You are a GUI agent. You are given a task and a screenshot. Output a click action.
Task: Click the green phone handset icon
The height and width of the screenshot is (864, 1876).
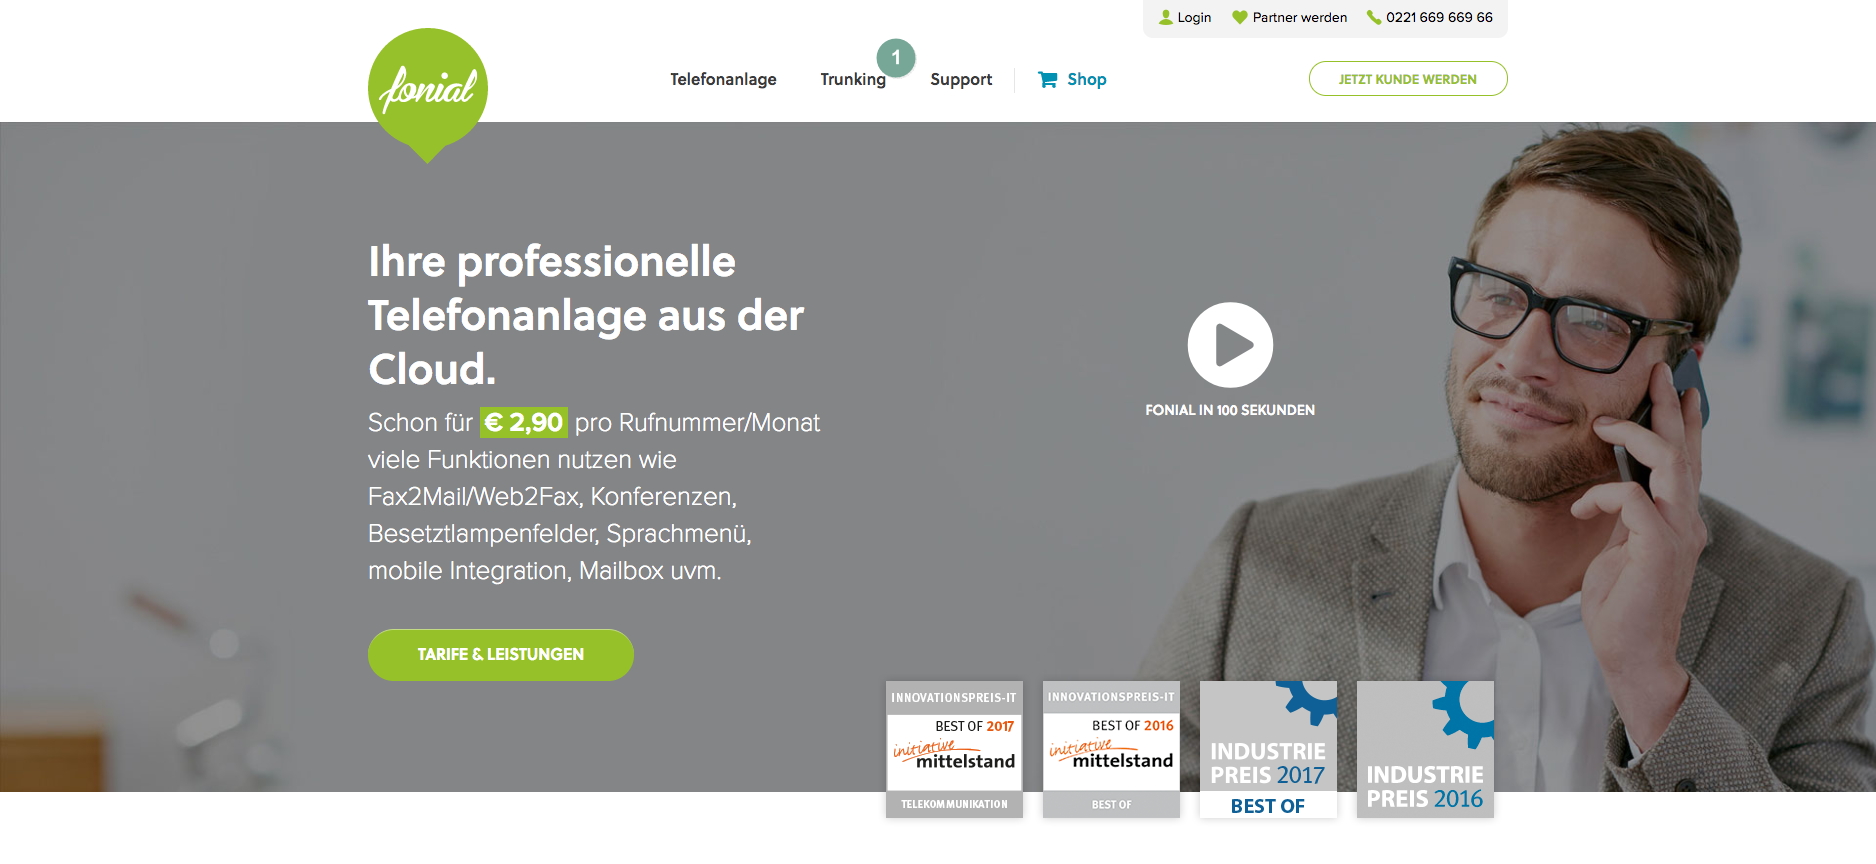(x=1374, y=17)
